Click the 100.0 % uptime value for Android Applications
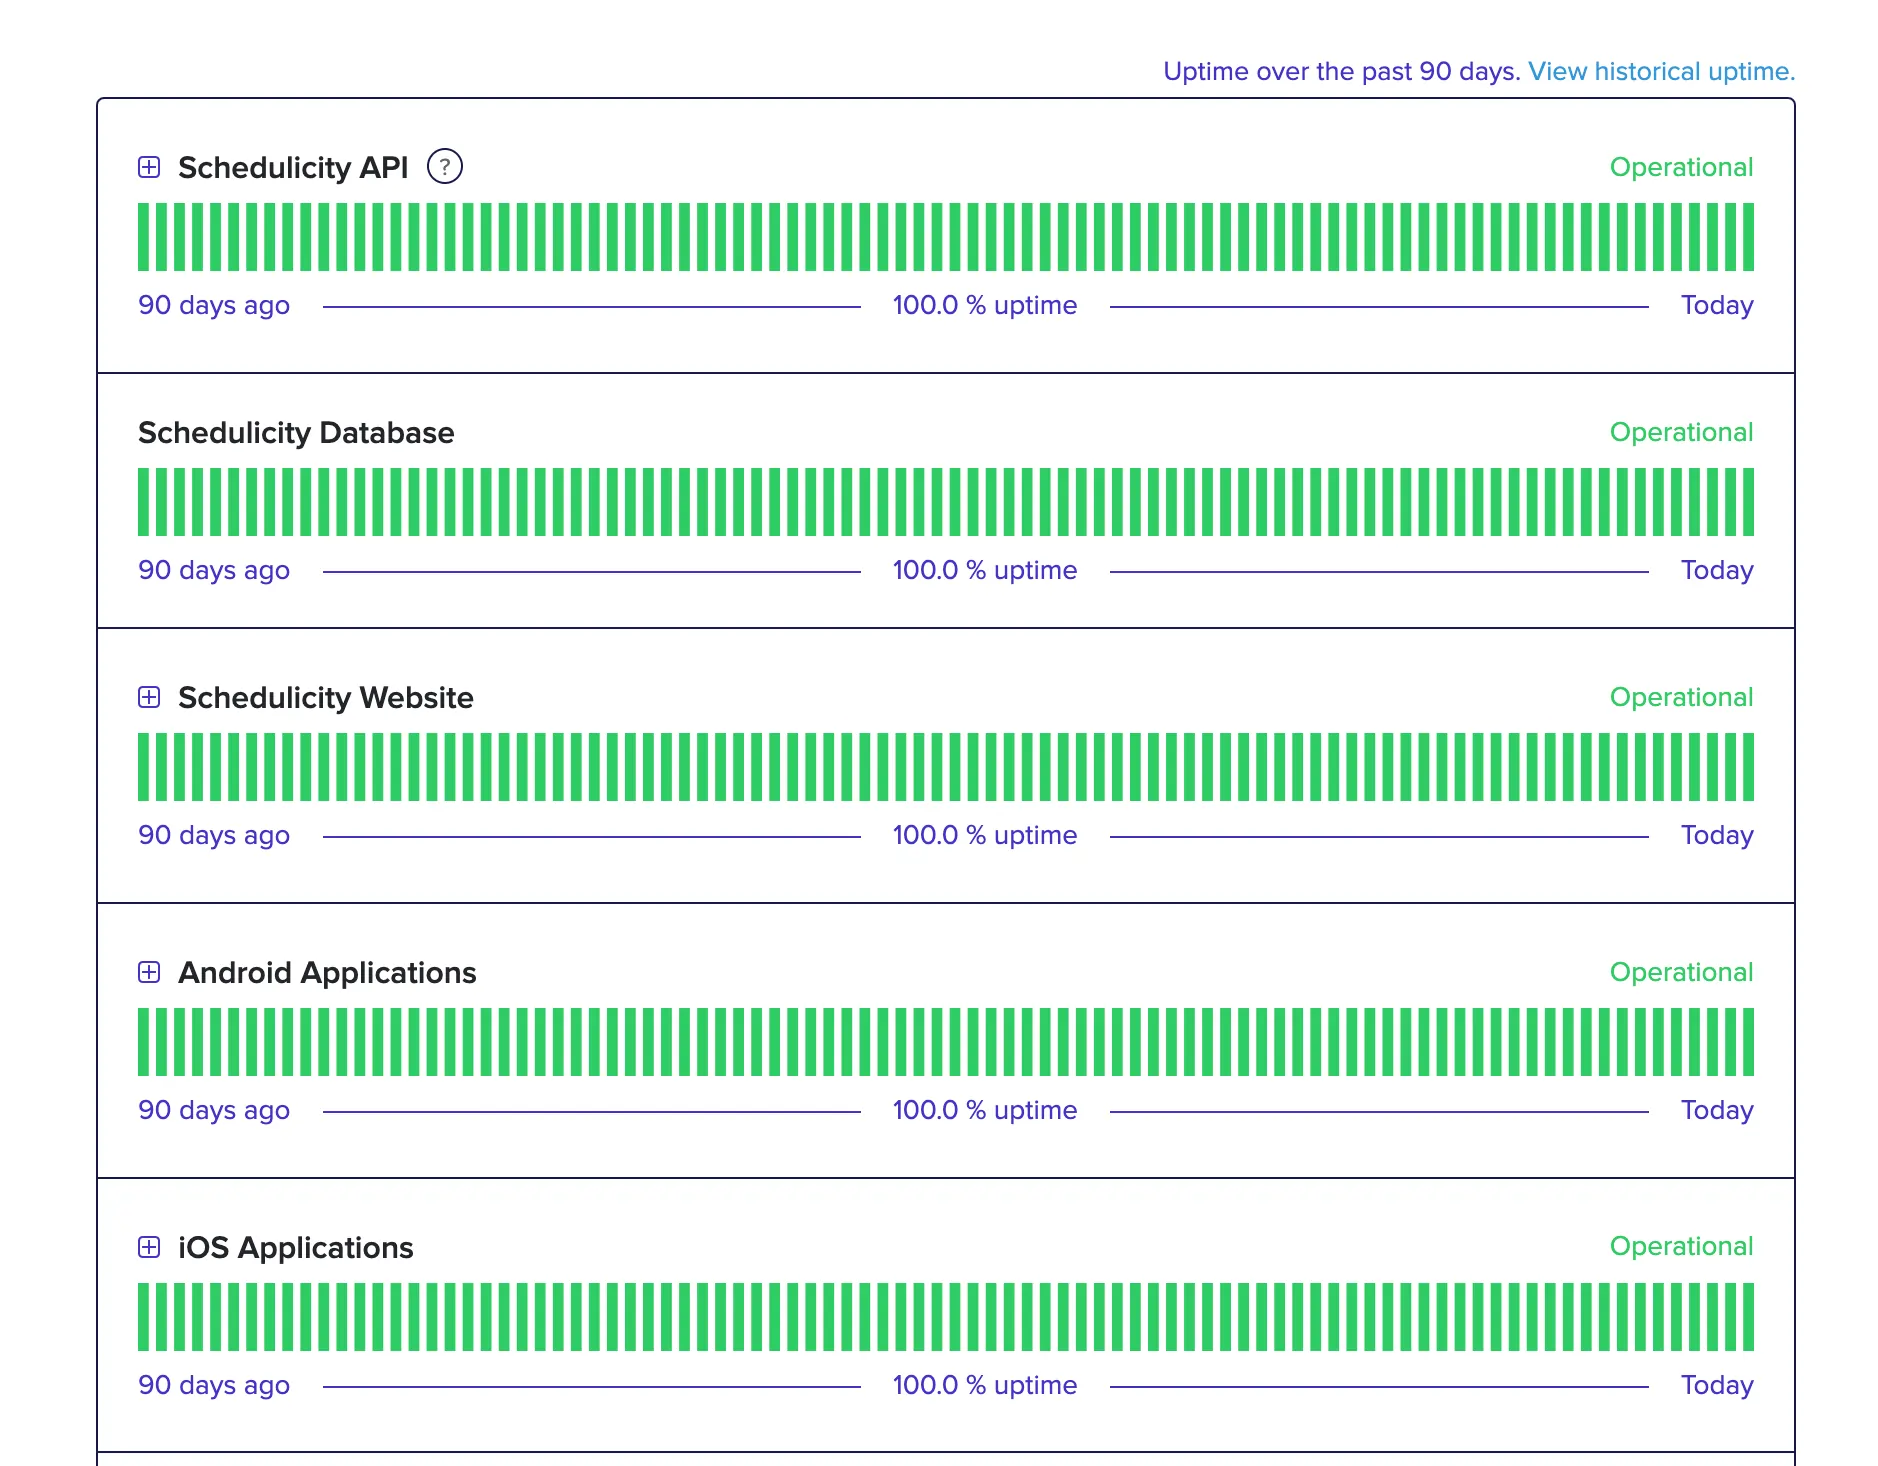The height and width of the screenshot is (1466, 1878). click(x=985, y=1110)
